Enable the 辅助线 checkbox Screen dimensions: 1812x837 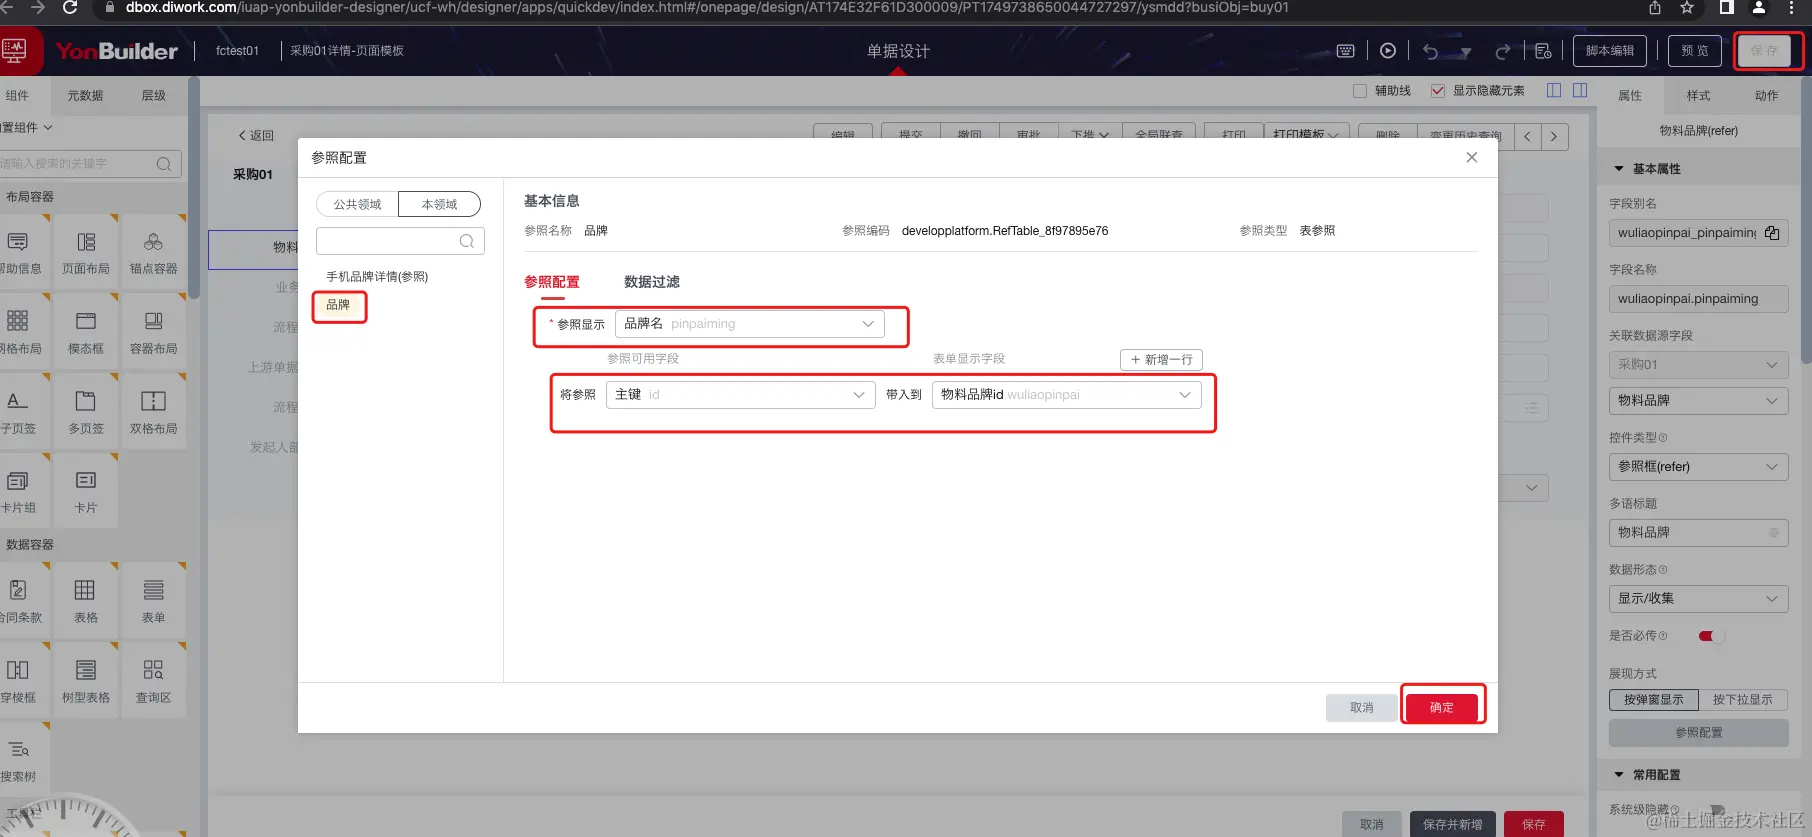(1360, 91)
